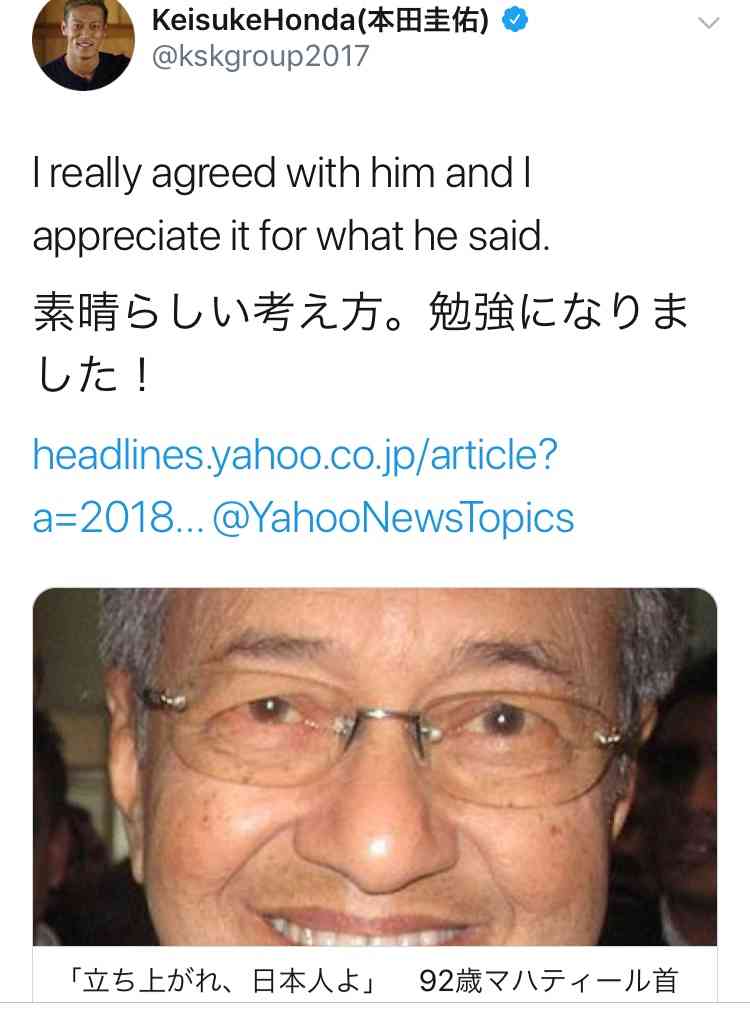Open the article preview photo card
Screen dimensions: 750x1014
pyautogui.click(x=375, y=767)
